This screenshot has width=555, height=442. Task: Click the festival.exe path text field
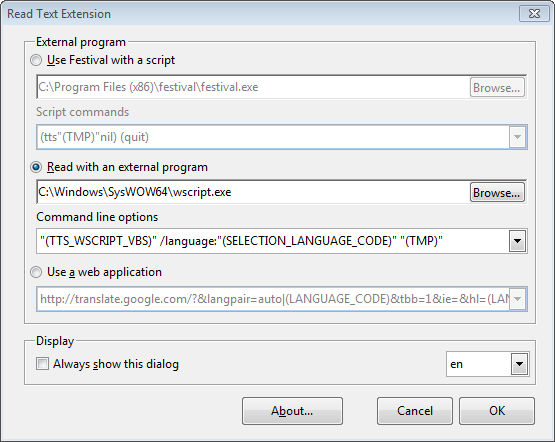point(253,87)
